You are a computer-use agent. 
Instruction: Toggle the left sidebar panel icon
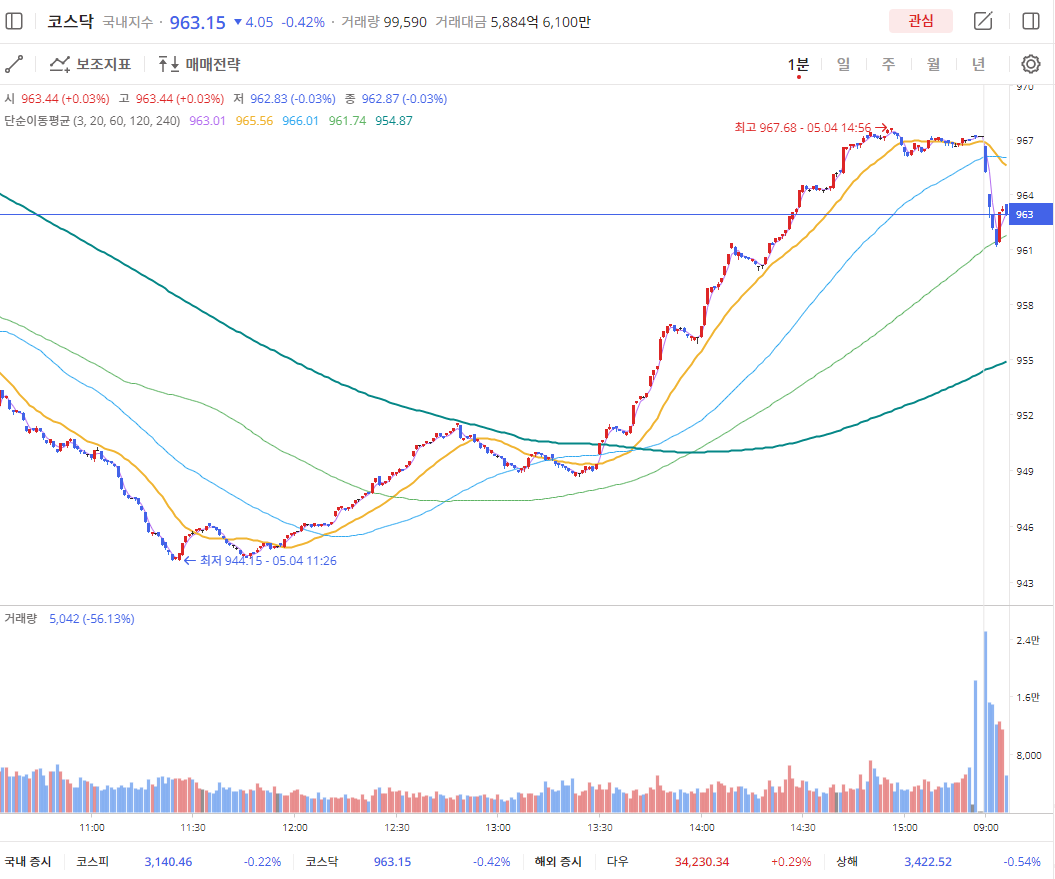[14, 22]
